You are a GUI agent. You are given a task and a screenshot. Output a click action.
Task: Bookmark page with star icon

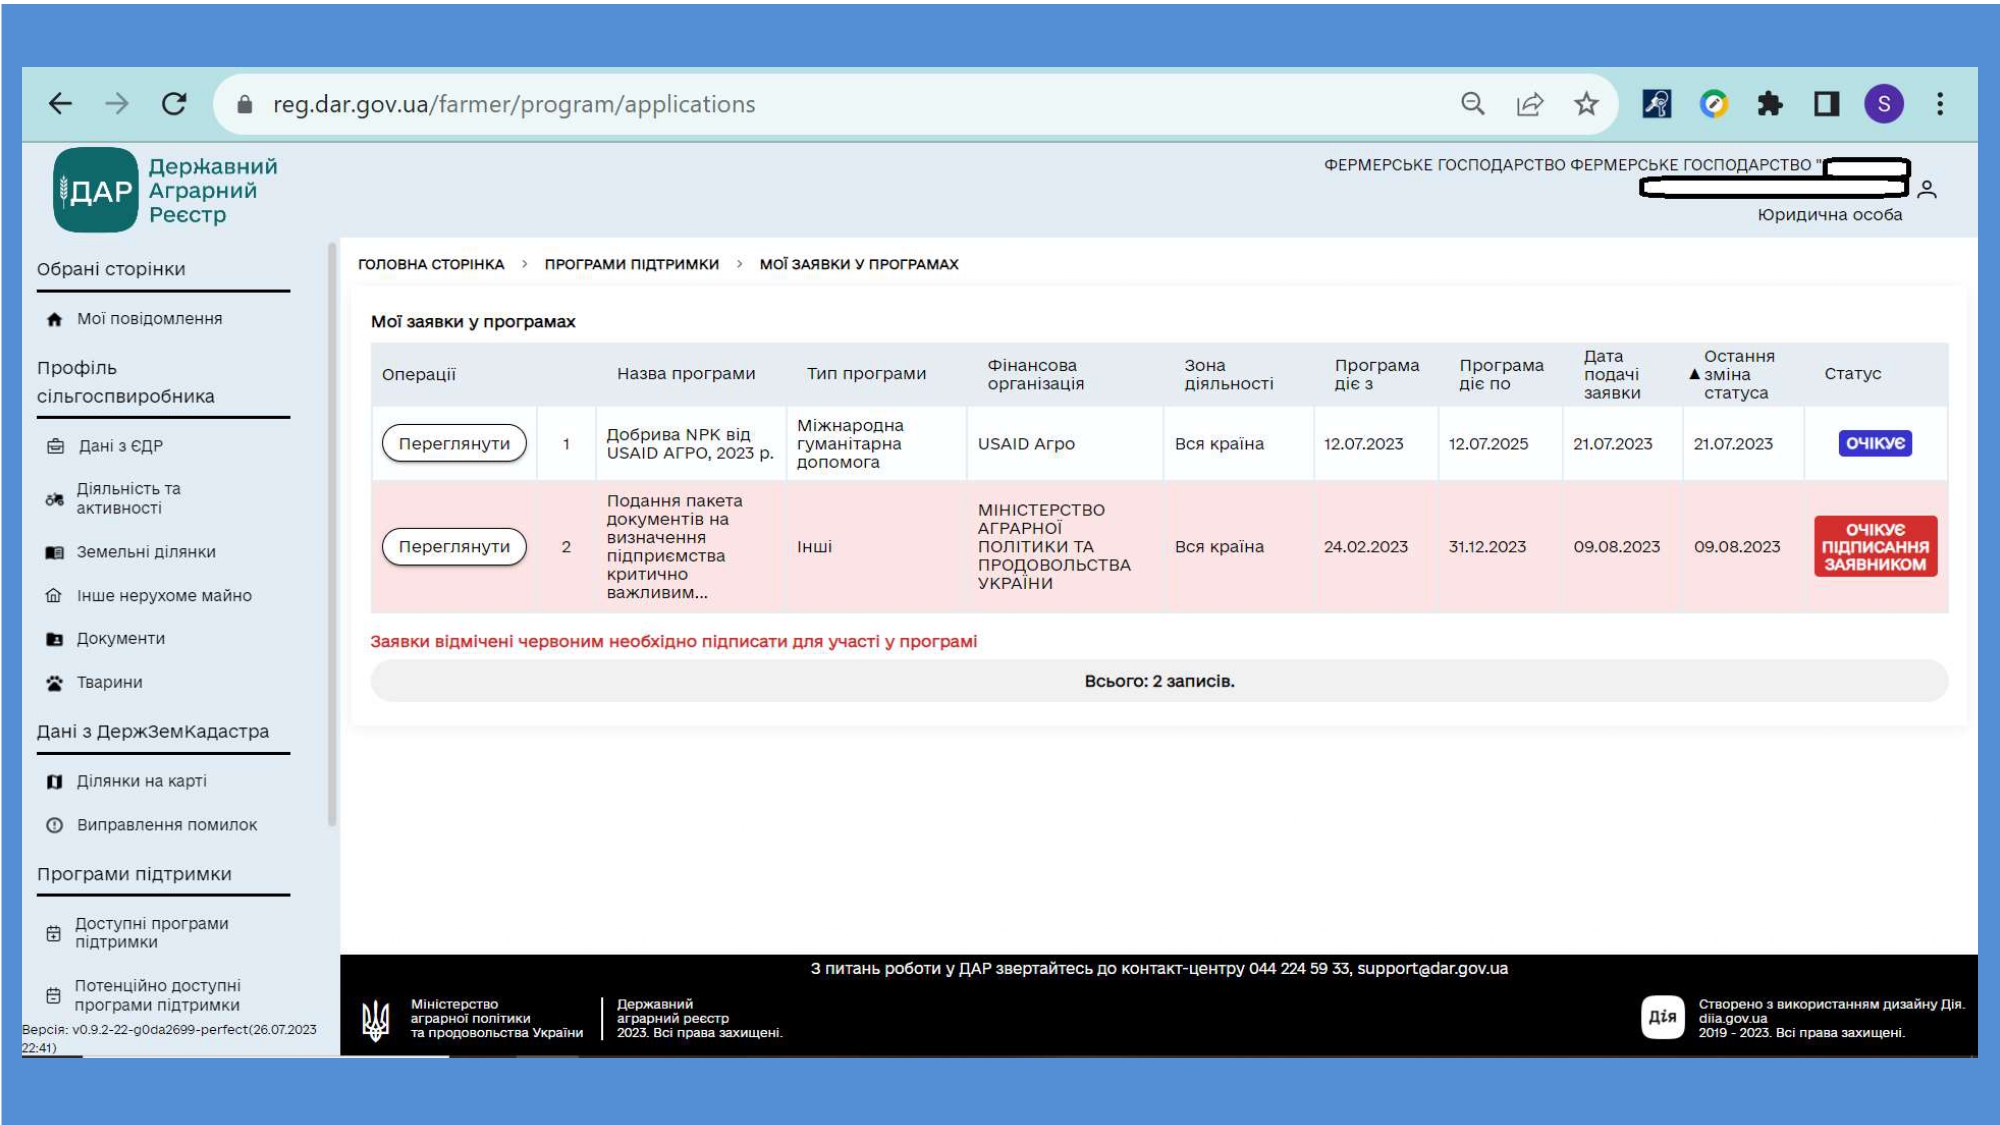(1586, 104)
